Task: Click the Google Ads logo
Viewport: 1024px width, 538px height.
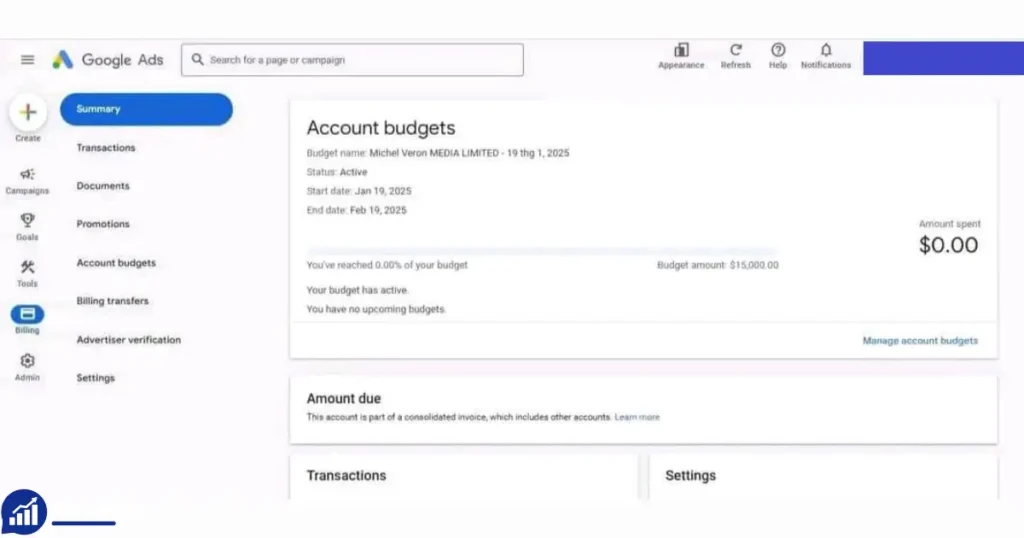Action: click(108, 60)
